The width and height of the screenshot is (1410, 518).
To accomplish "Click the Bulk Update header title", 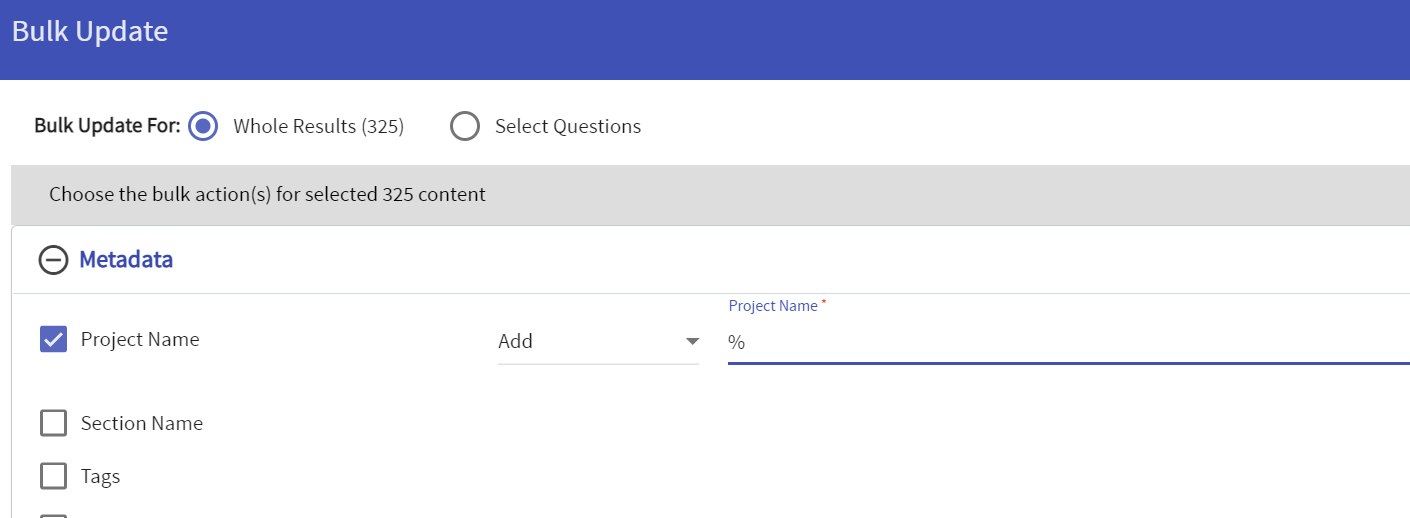I will pos(90,32).
